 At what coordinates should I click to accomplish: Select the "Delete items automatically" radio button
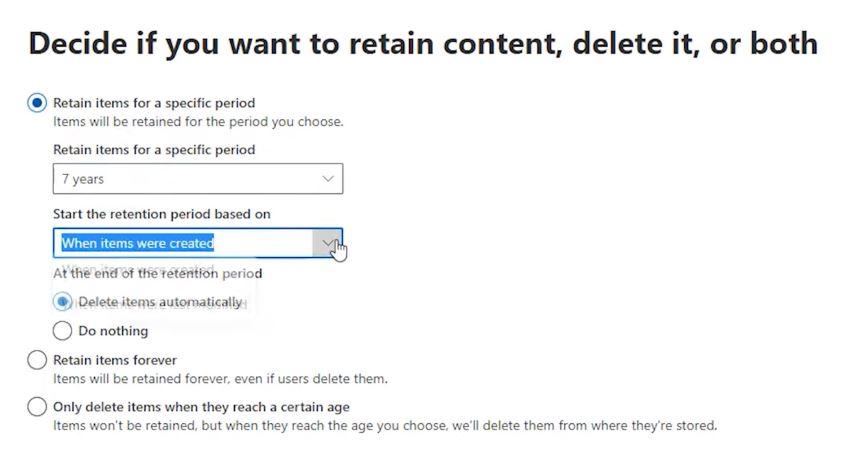[63, 301]
